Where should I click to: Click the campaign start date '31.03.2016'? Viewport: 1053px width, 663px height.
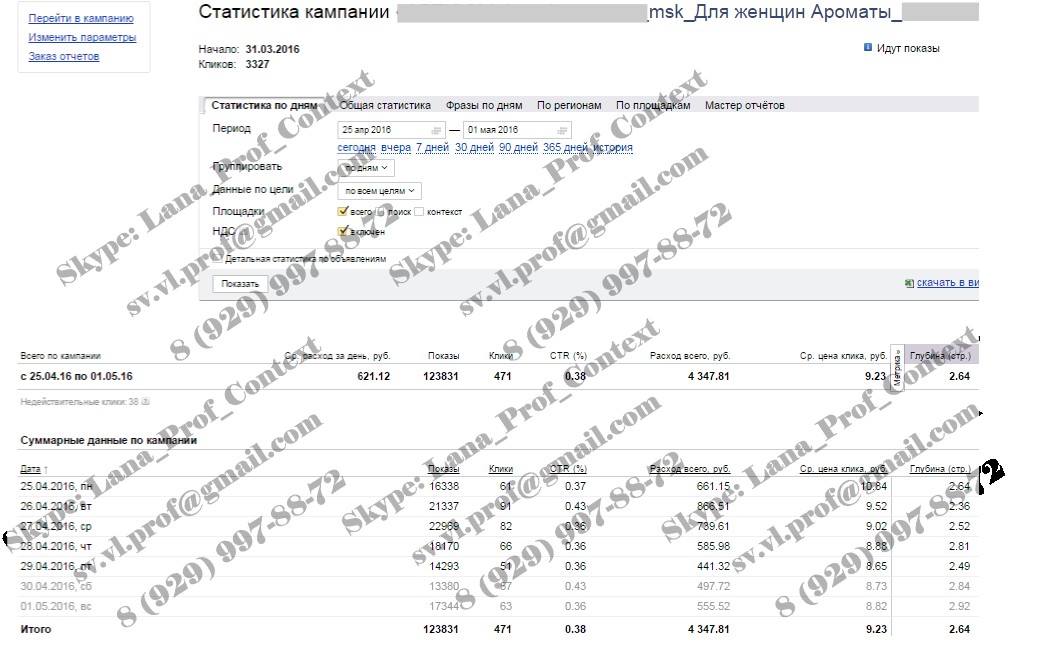(x=273, y=49)
